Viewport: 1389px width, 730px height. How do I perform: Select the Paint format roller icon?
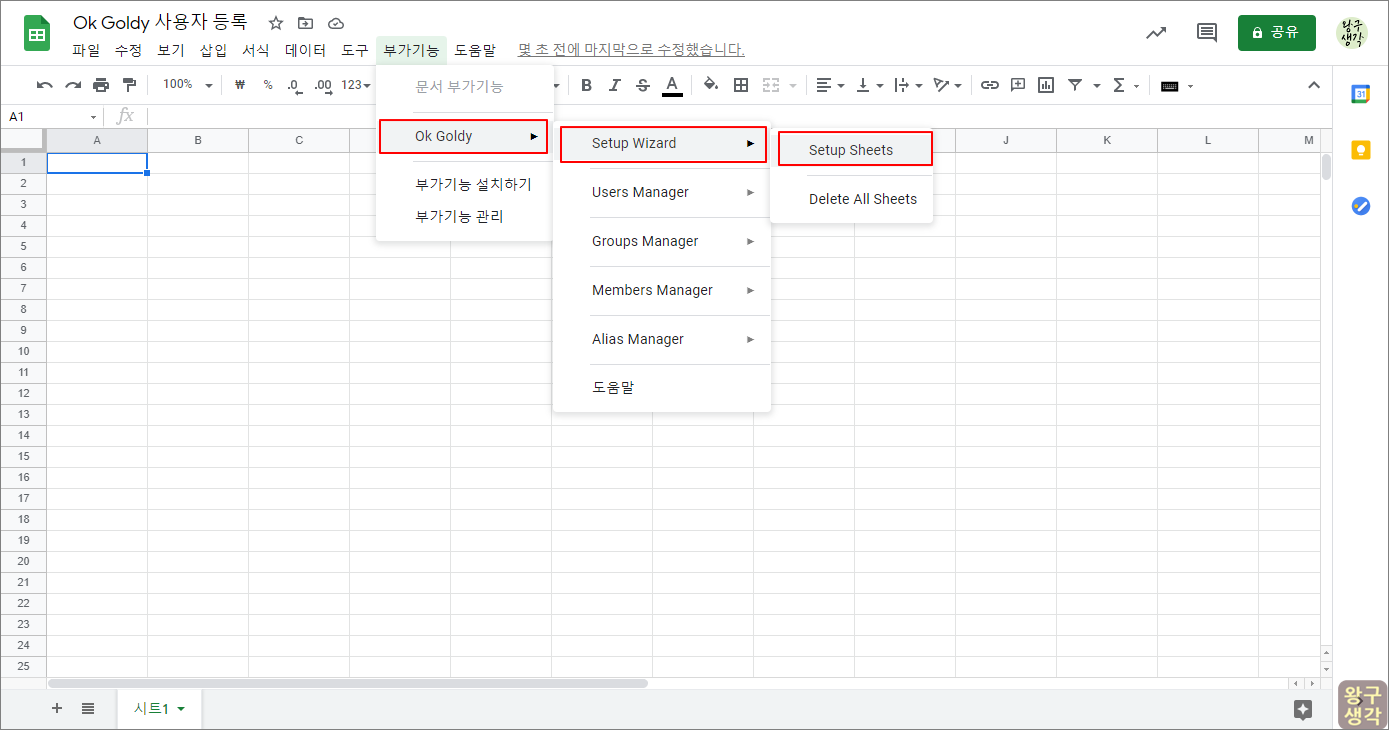(x=129, y=85)
